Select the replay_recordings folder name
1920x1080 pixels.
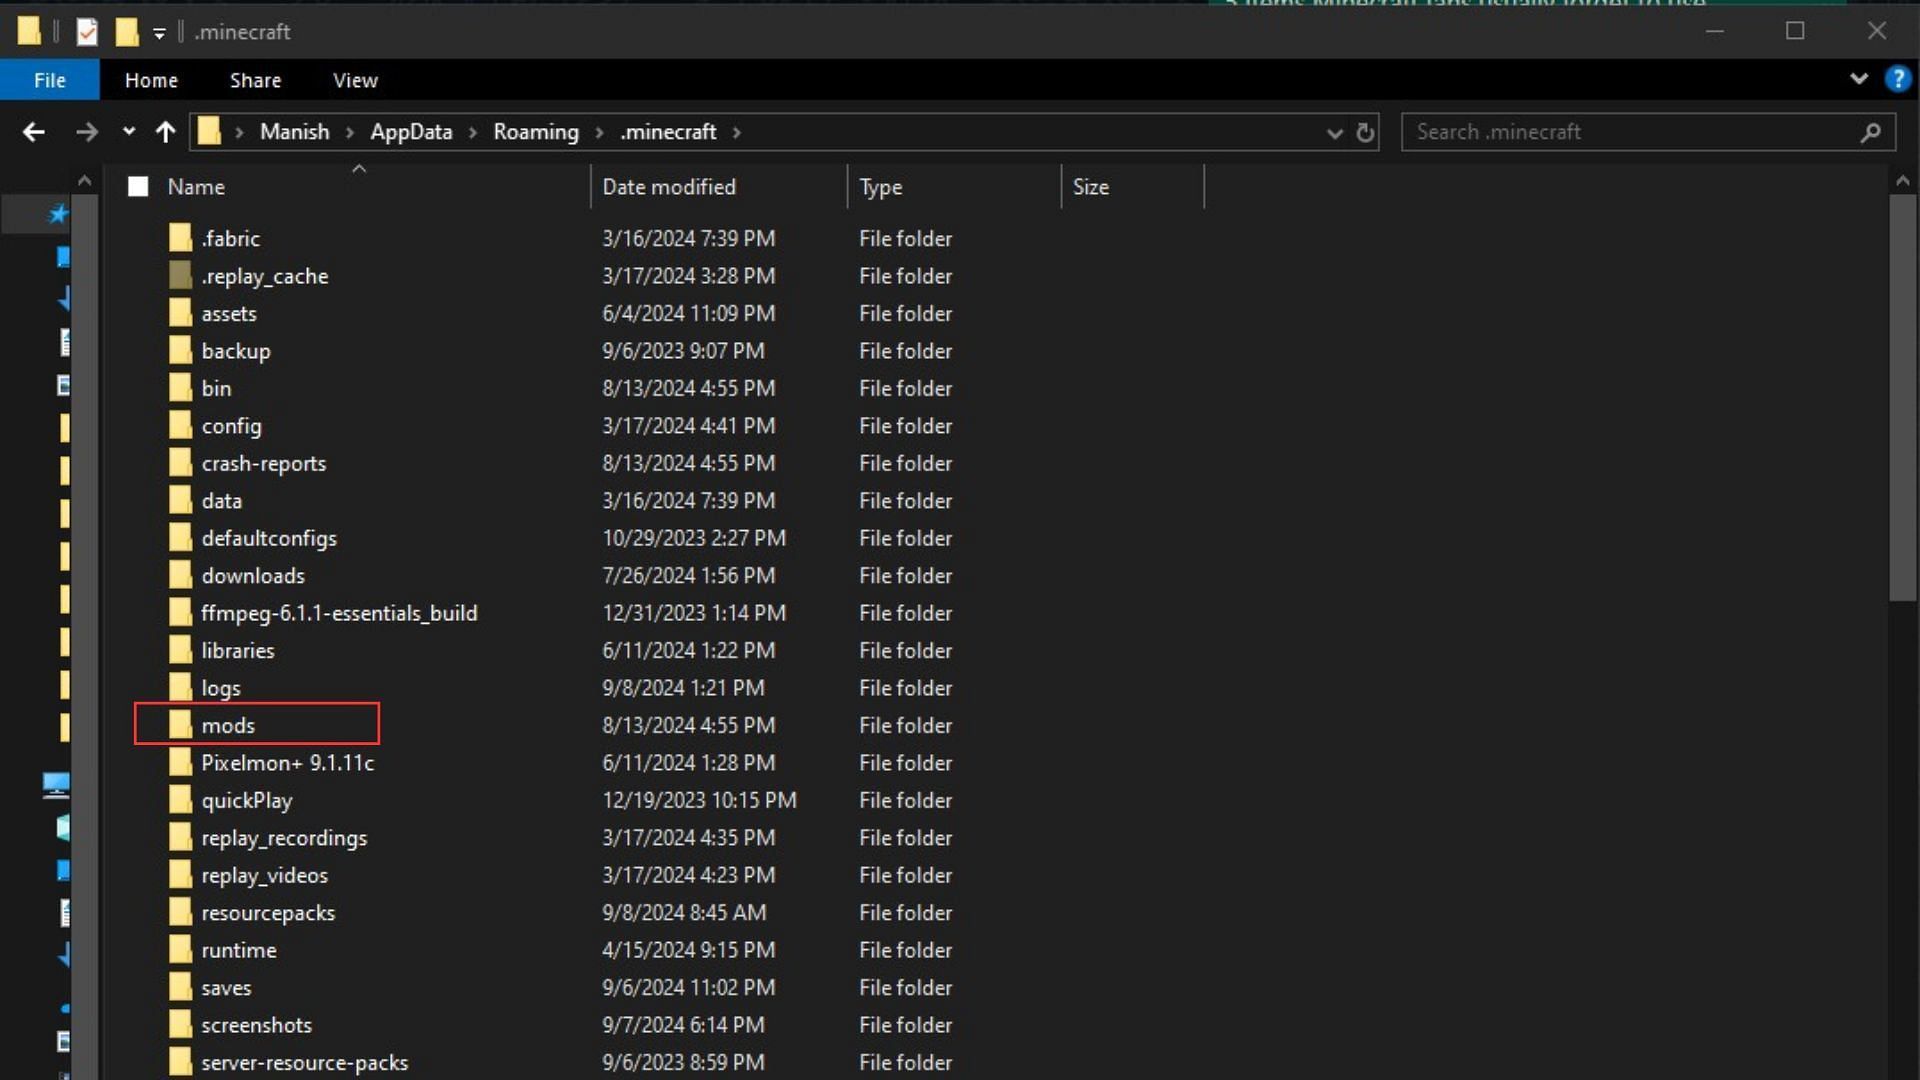284,838
